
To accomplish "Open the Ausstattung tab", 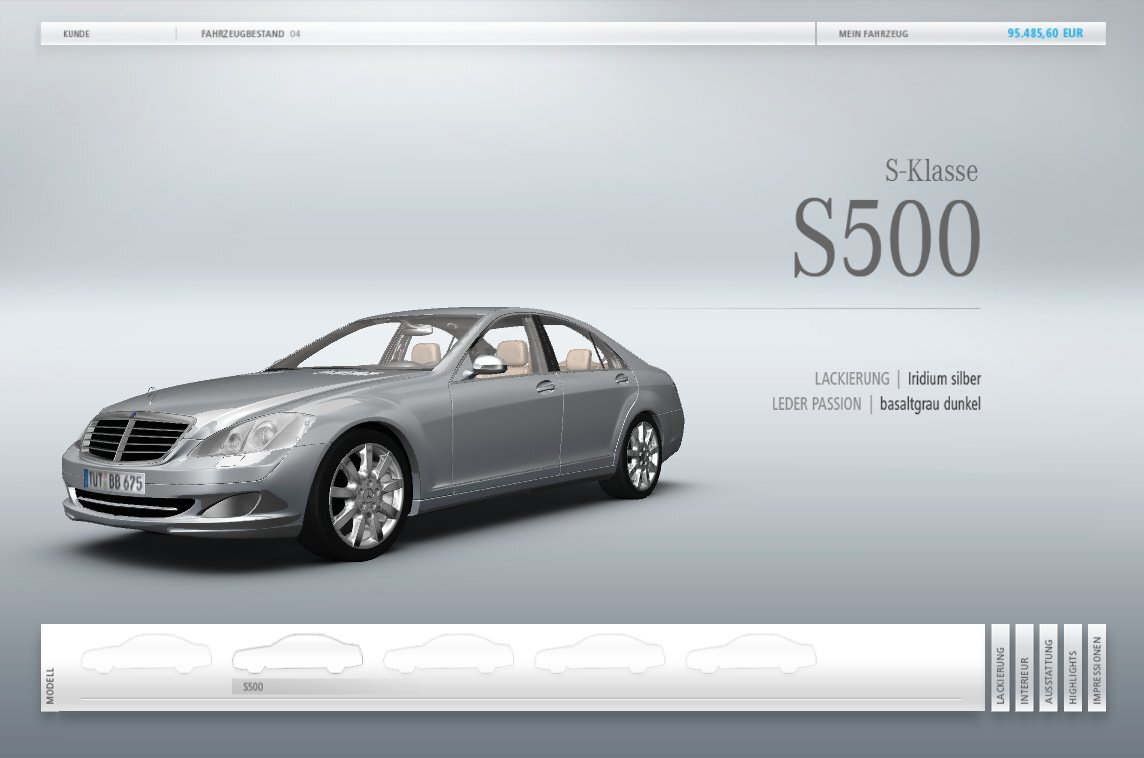I will coord(1048,667).
